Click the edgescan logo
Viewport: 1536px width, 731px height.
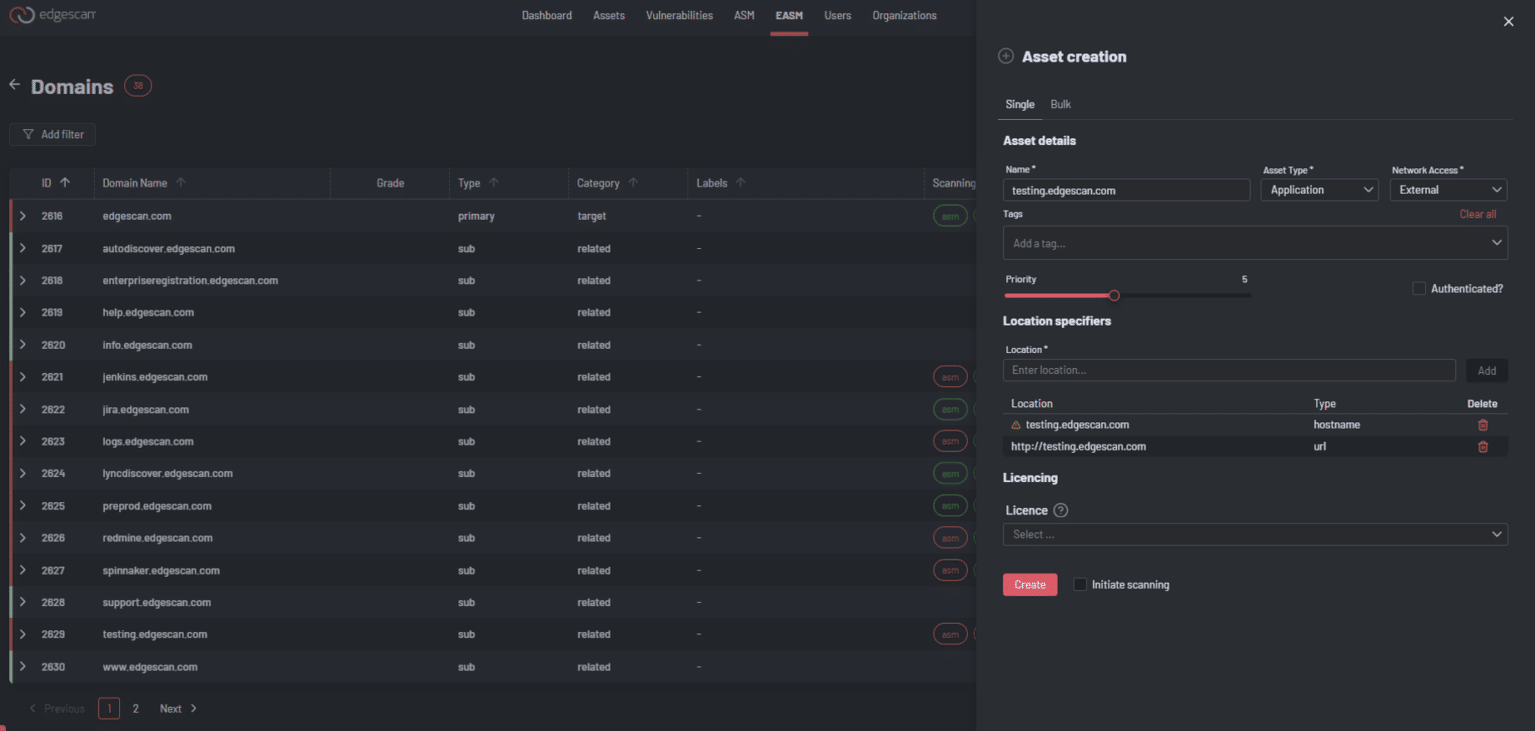point(52,16)
